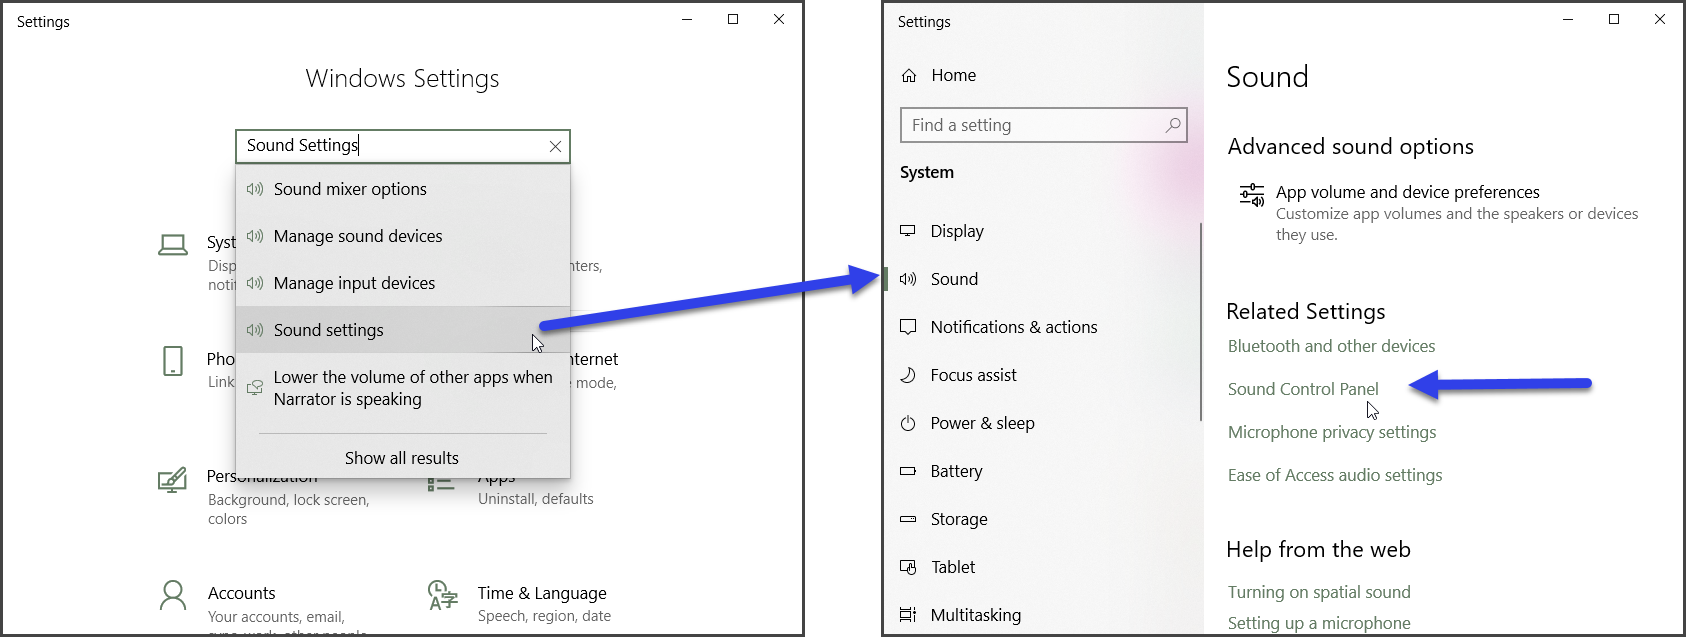
Task: Clear the search box with the X icon
Action: (555, 146)
